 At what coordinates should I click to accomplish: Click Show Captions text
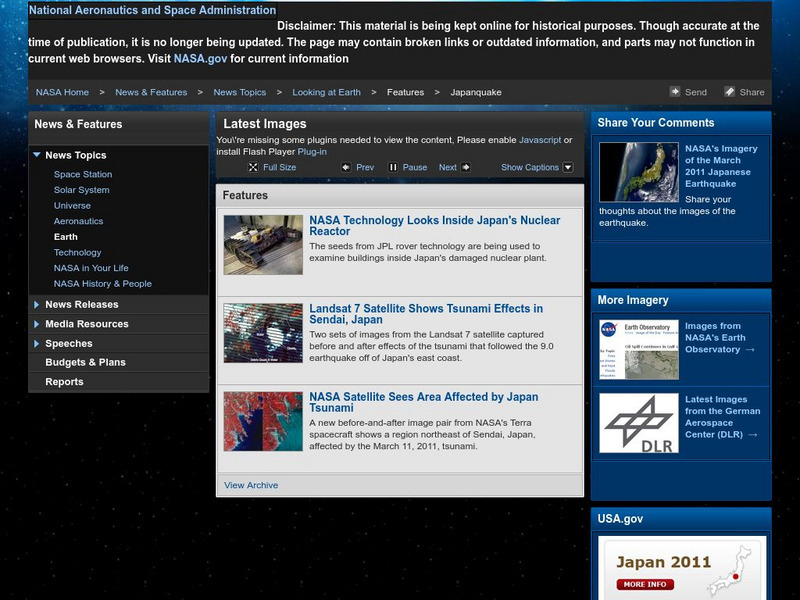tap(530, 167)
